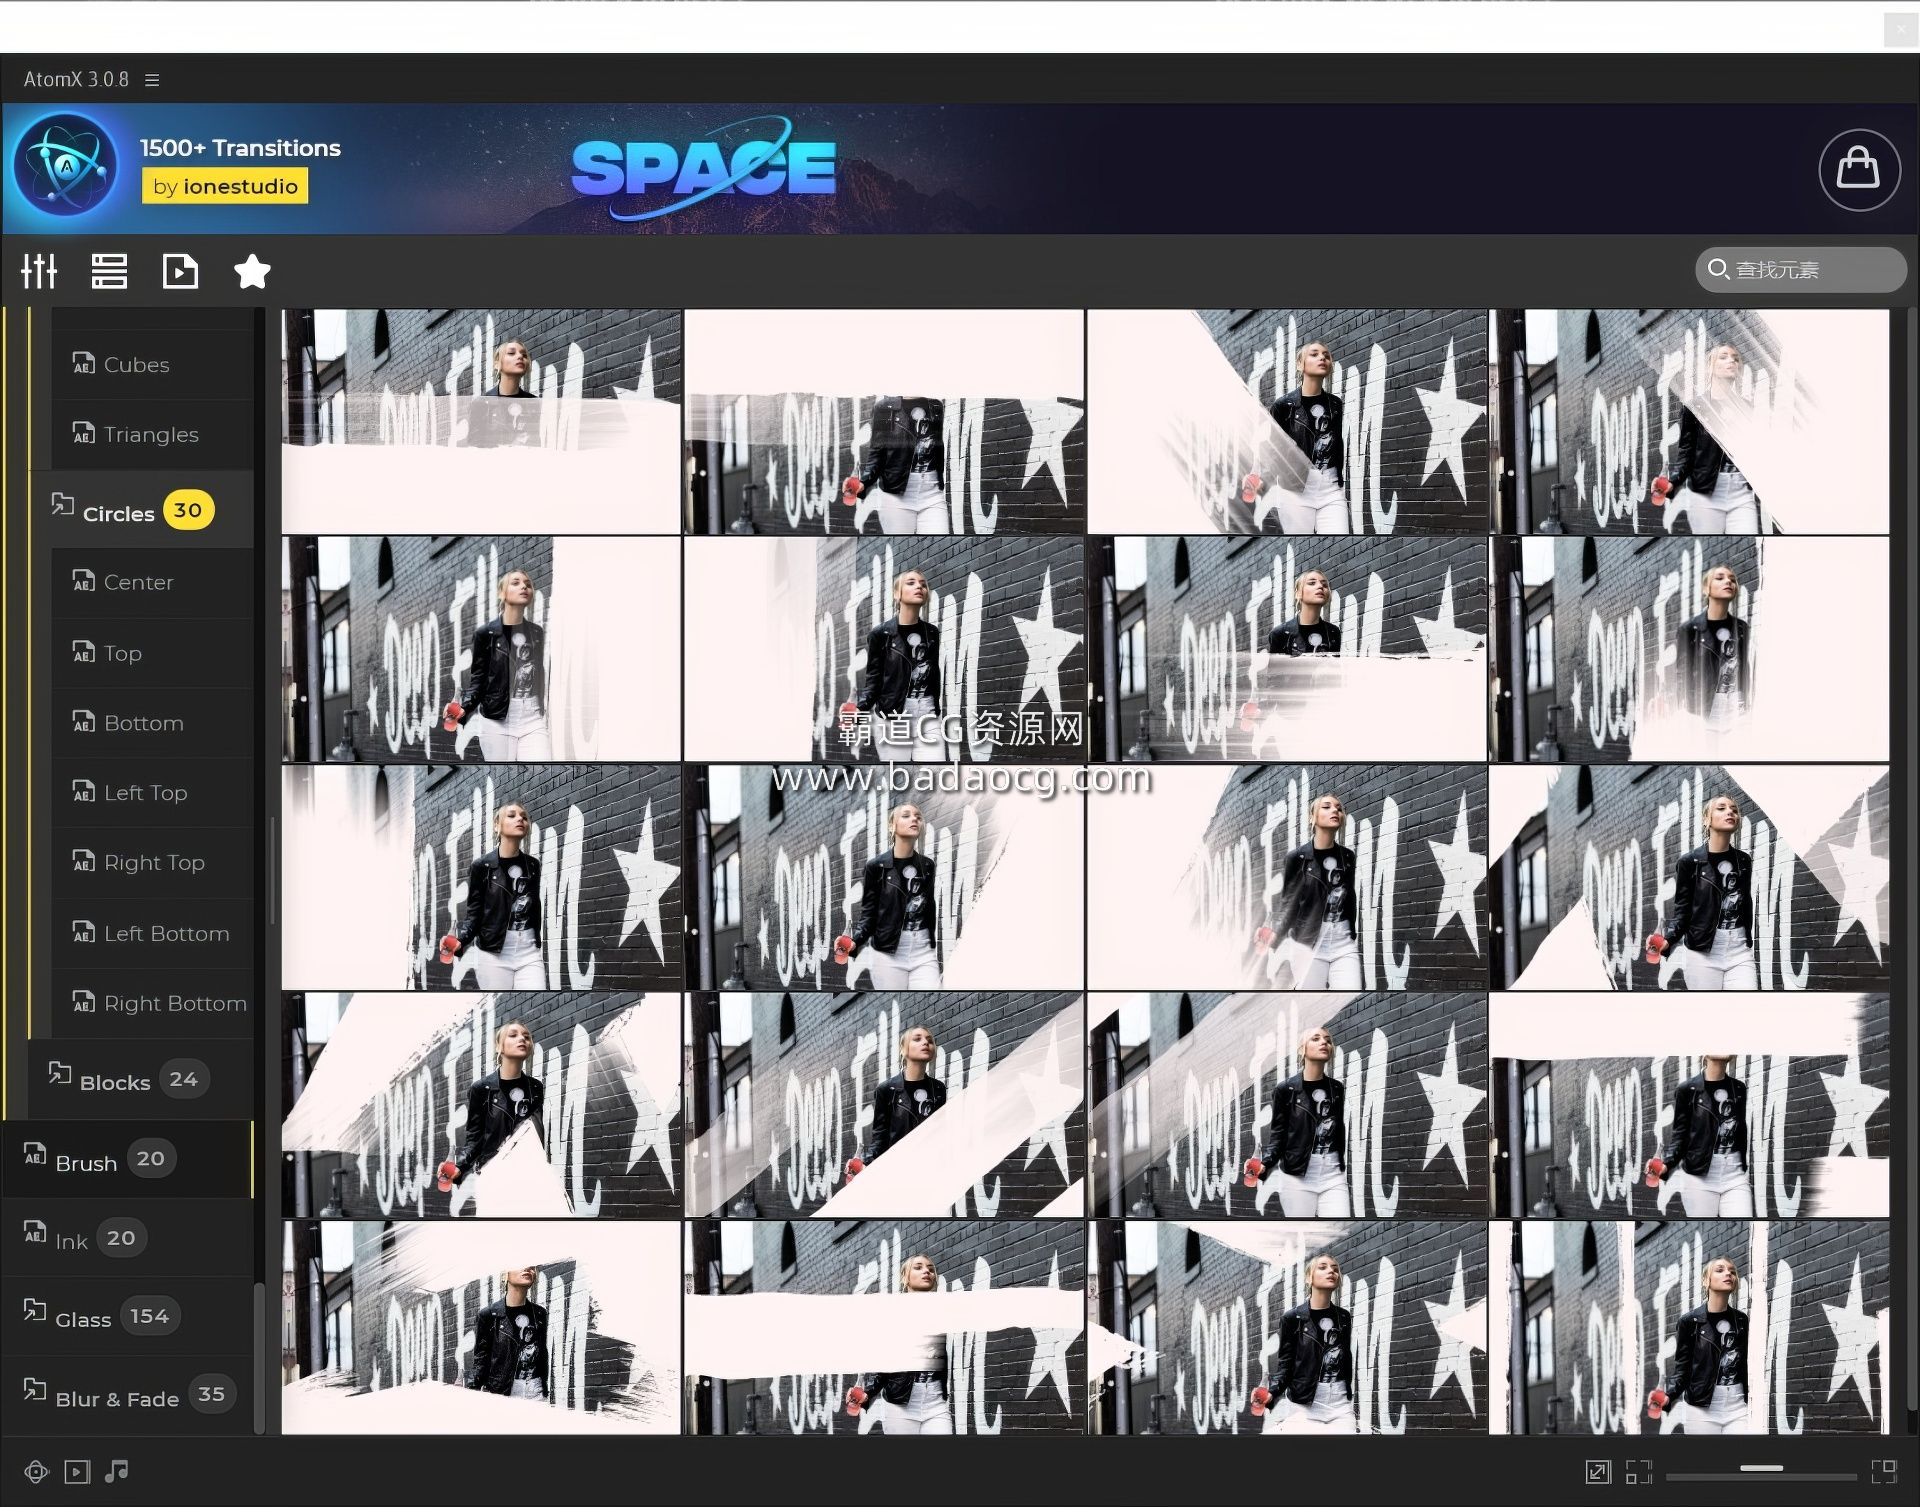Select first thumbnail in the fourth row
The height and width of the screenshot is (1507, 1920).
click(x=481, y=1105)
